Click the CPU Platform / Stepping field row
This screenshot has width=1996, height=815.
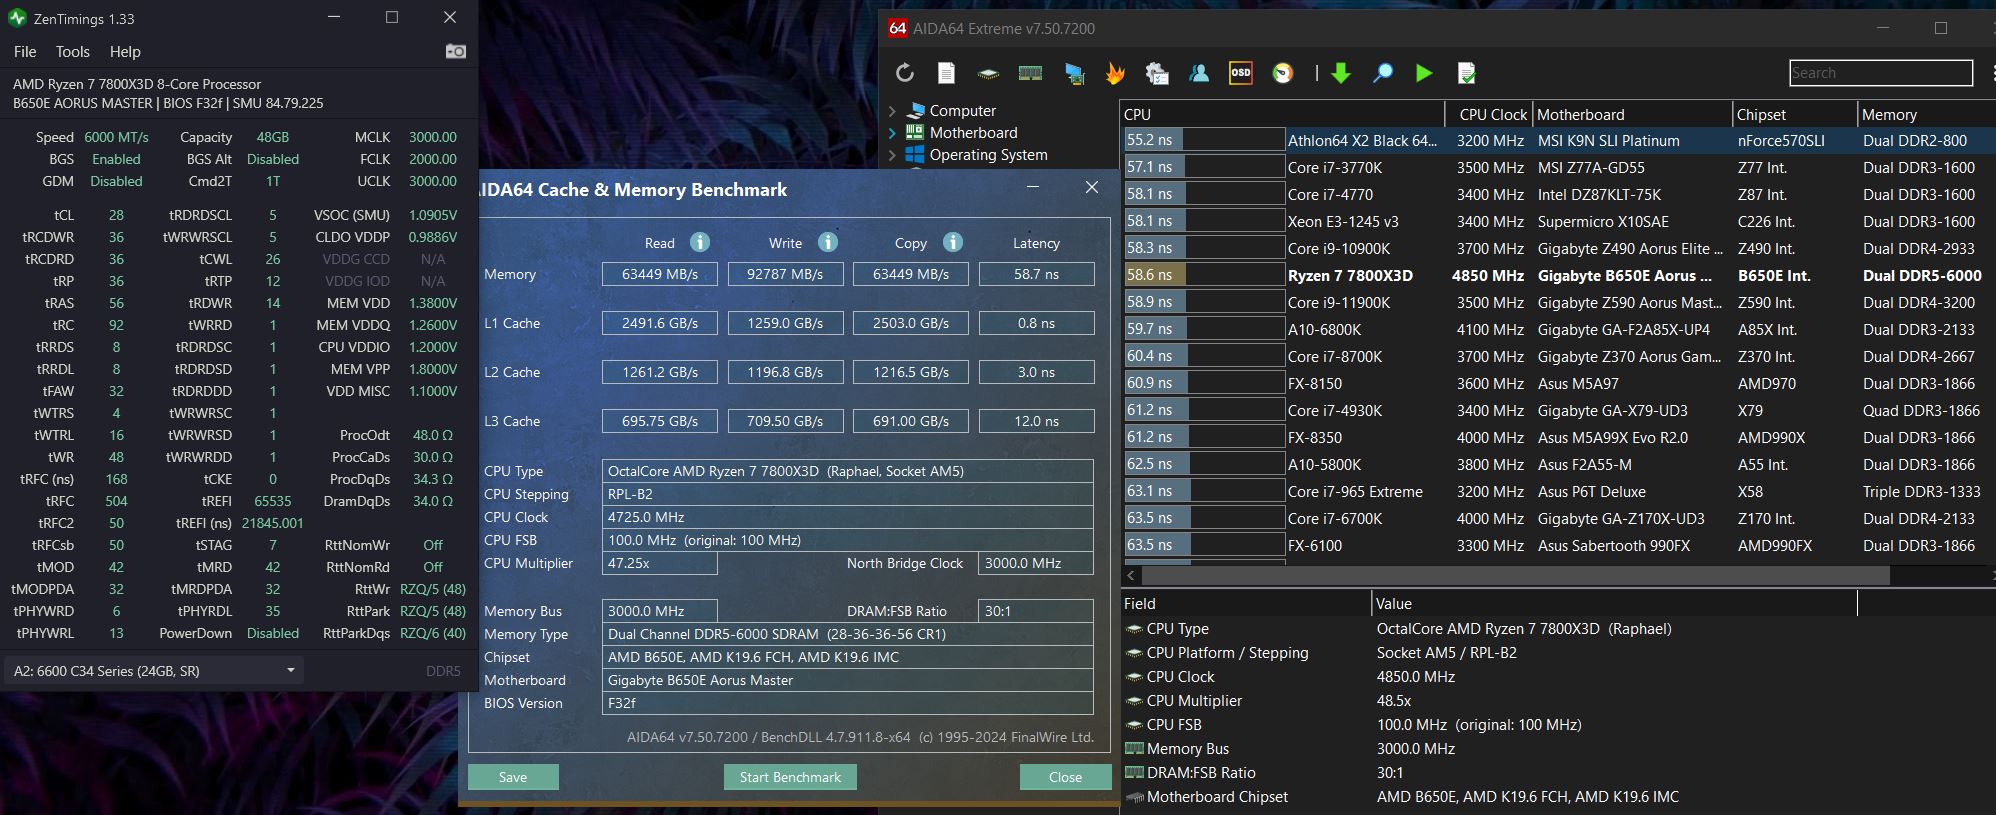pyautogui.click(x=1558, y=653)
